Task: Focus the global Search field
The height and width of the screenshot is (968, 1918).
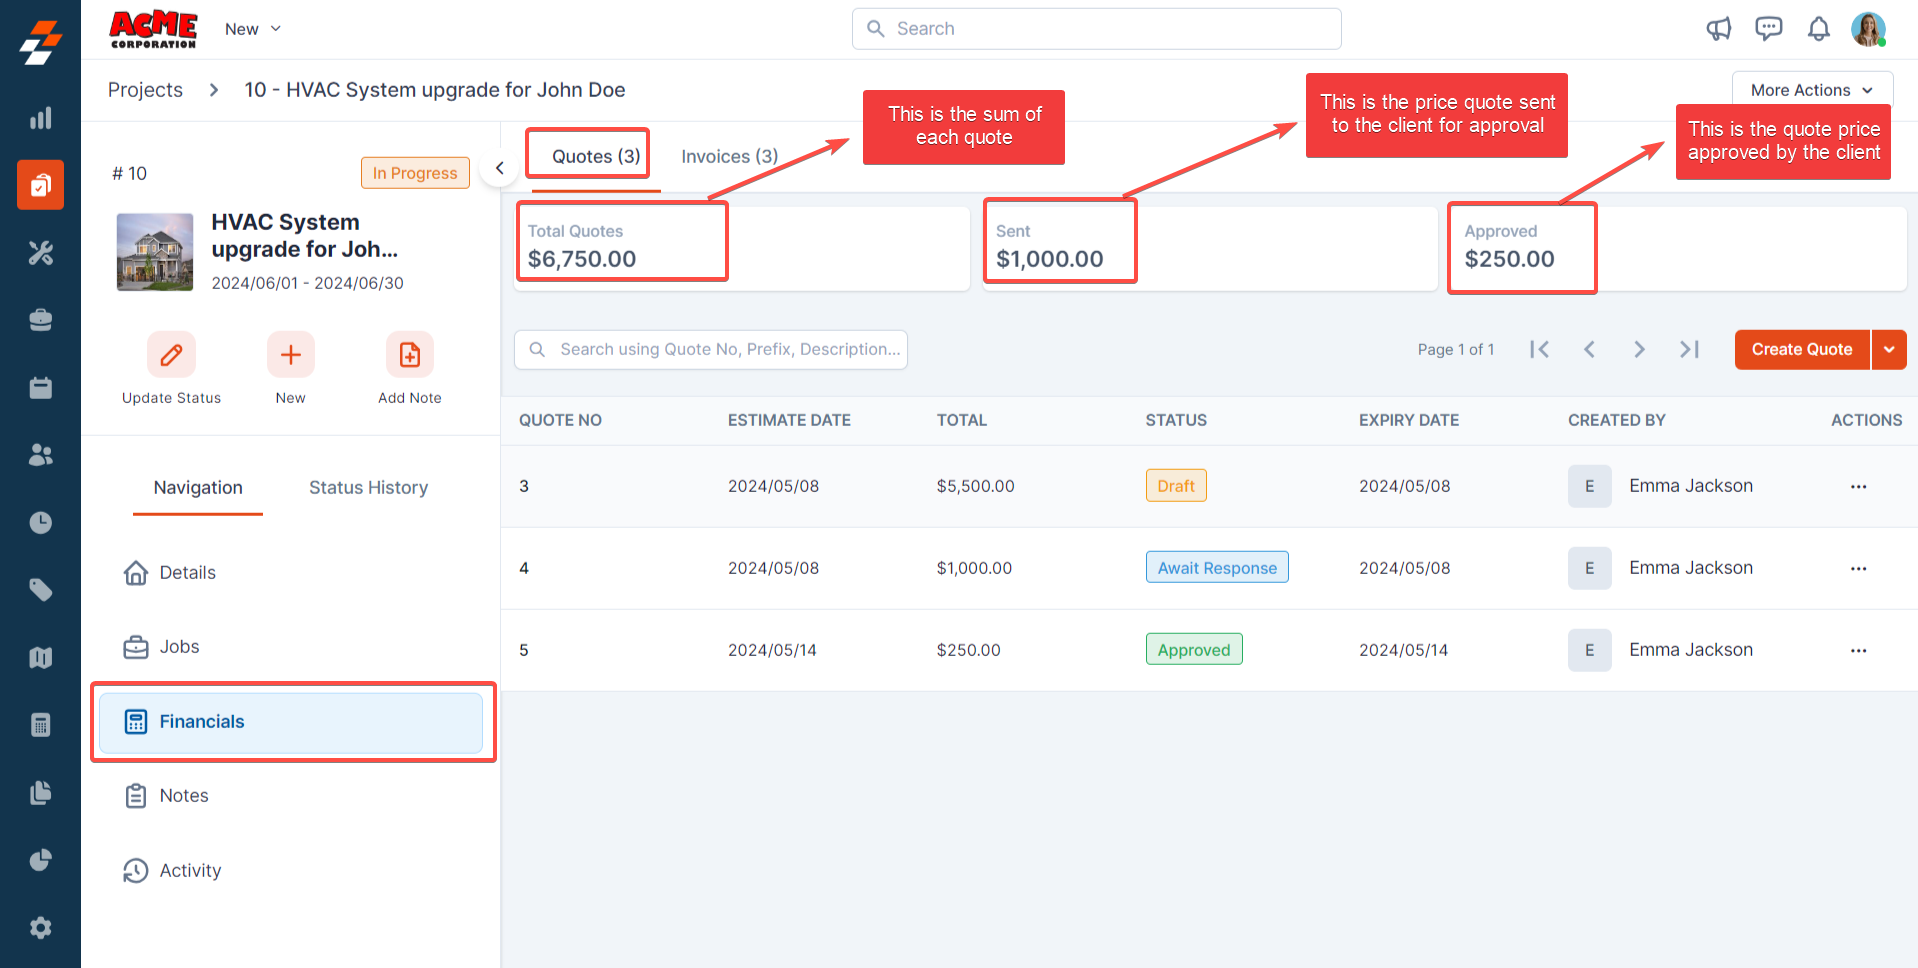Action: tap(1096, 29)
